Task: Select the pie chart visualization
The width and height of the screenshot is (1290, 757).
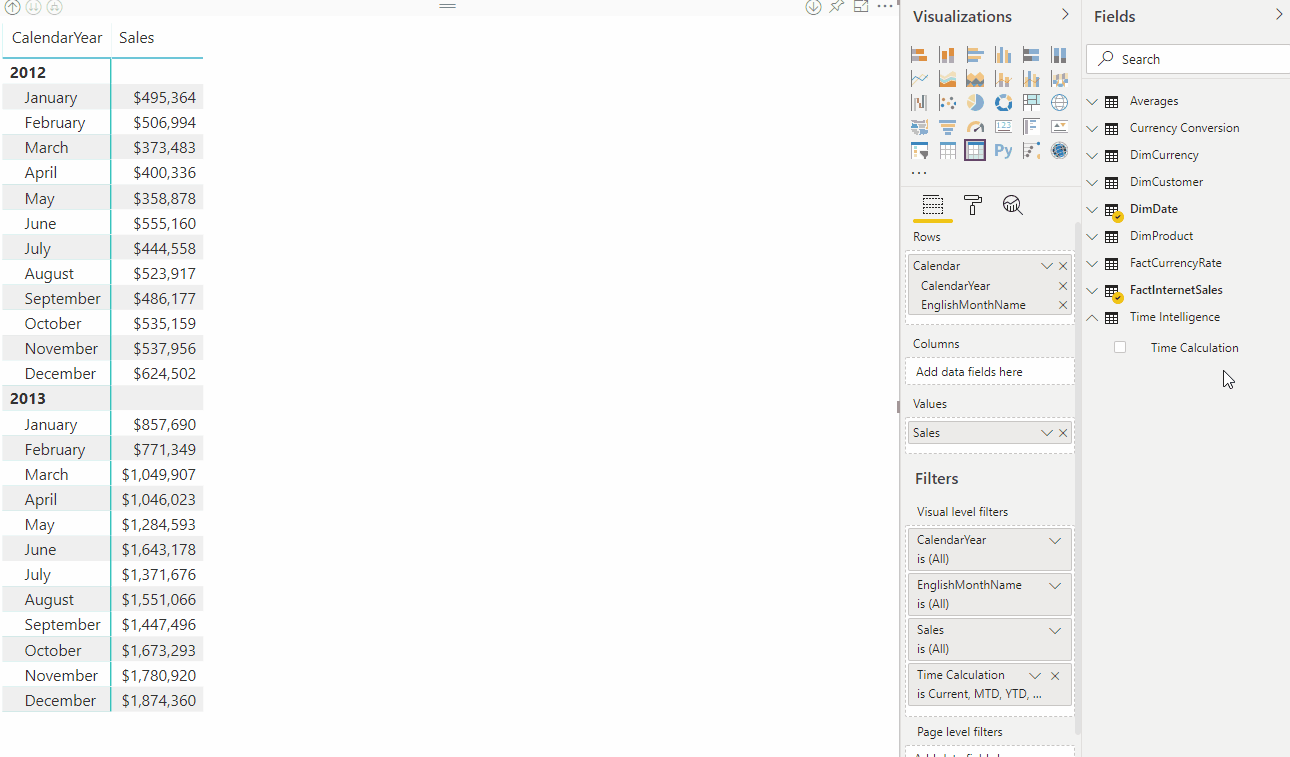Action: [x=975, y=101]
